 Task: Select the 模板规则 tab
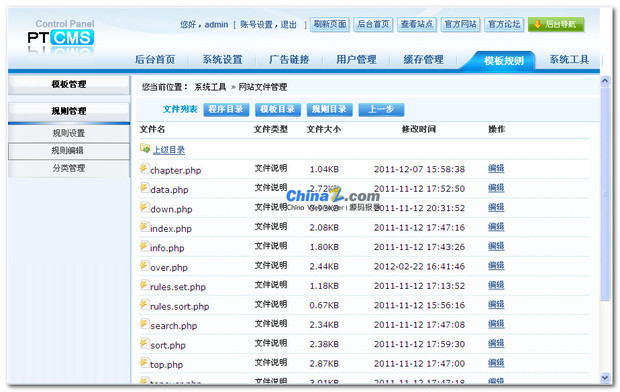pyautogui.click(x=503, y=61)
